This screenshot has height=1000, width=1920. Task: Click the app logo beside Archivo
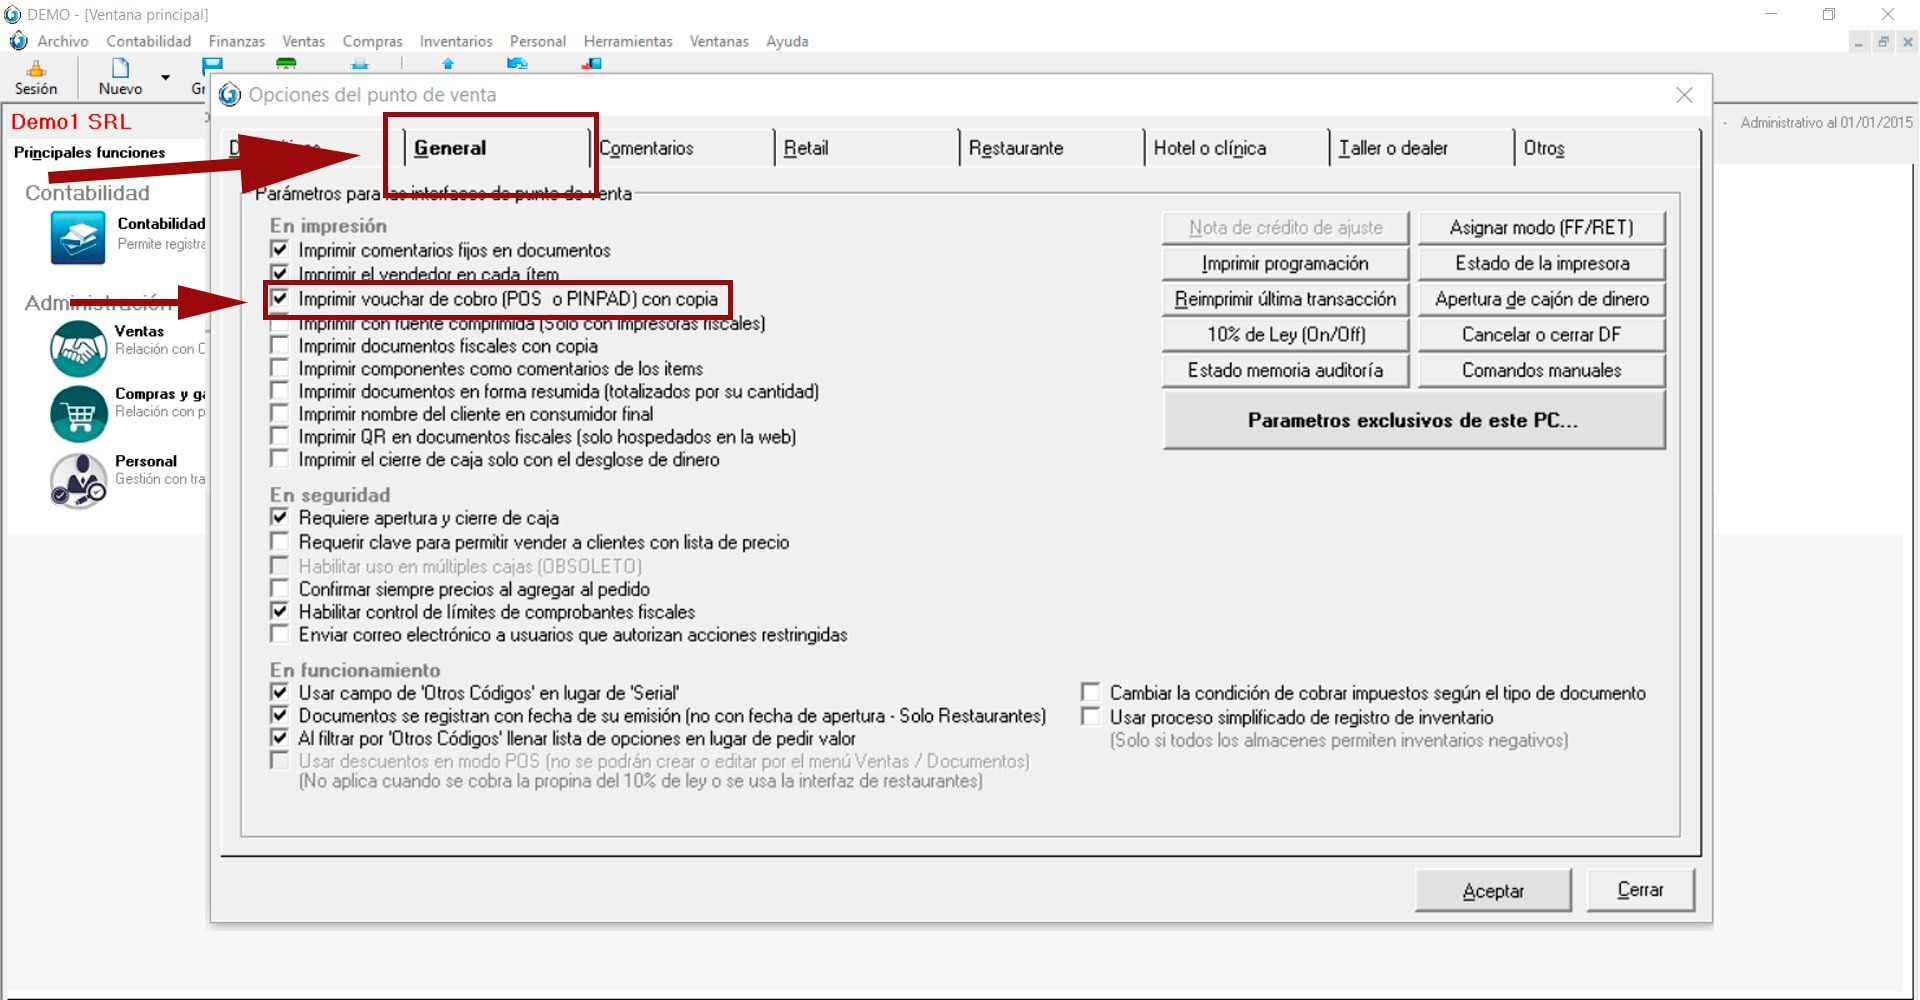pyautogui.click(x=18, y=41)
